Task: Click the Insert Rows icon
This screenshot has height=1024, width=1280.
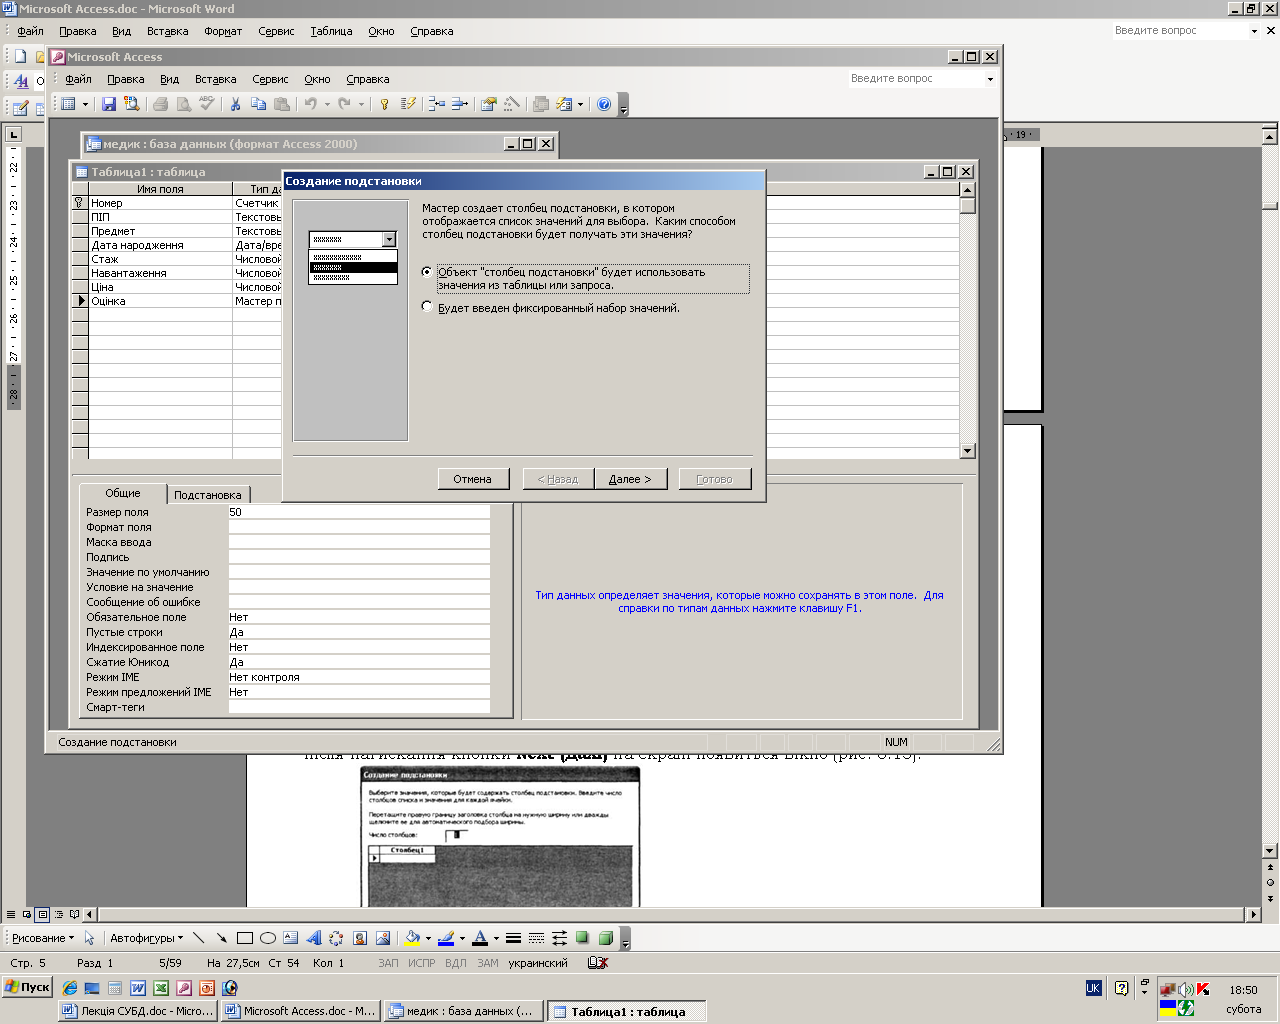Action: click(x=437, y=104)
